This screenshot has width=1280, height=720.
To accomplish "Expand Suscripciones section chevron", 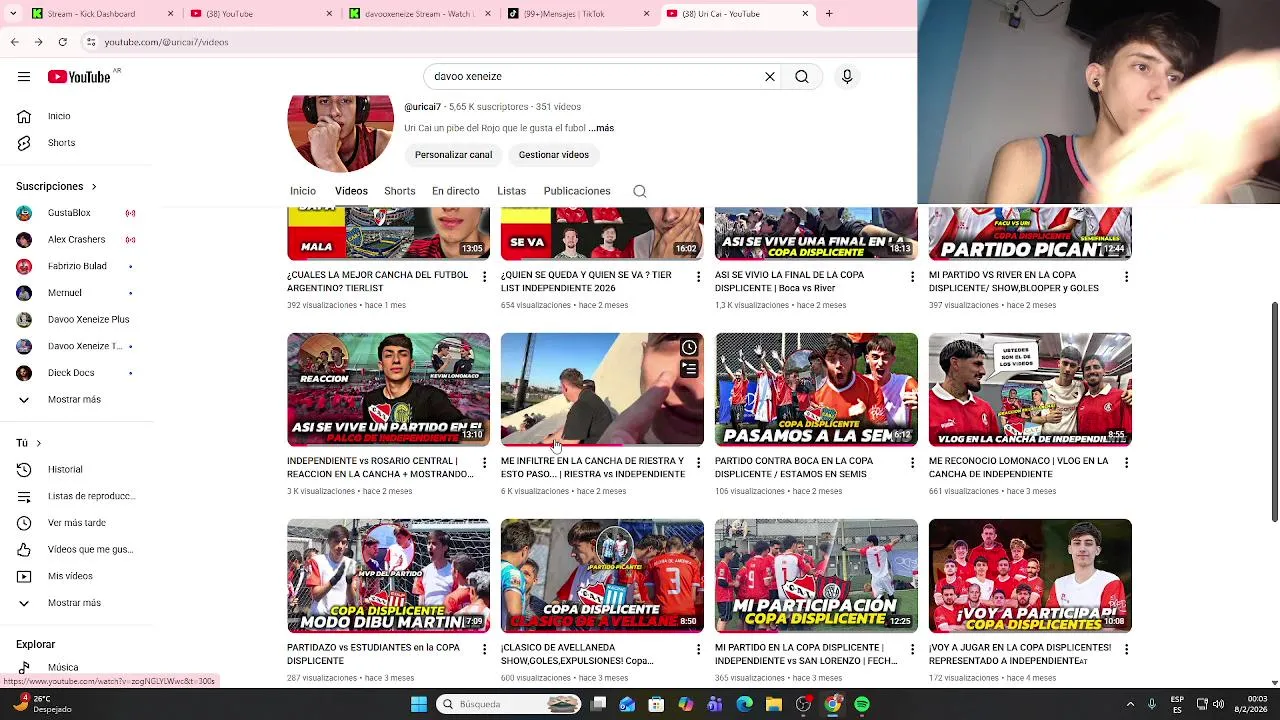I will click(94, 187).
